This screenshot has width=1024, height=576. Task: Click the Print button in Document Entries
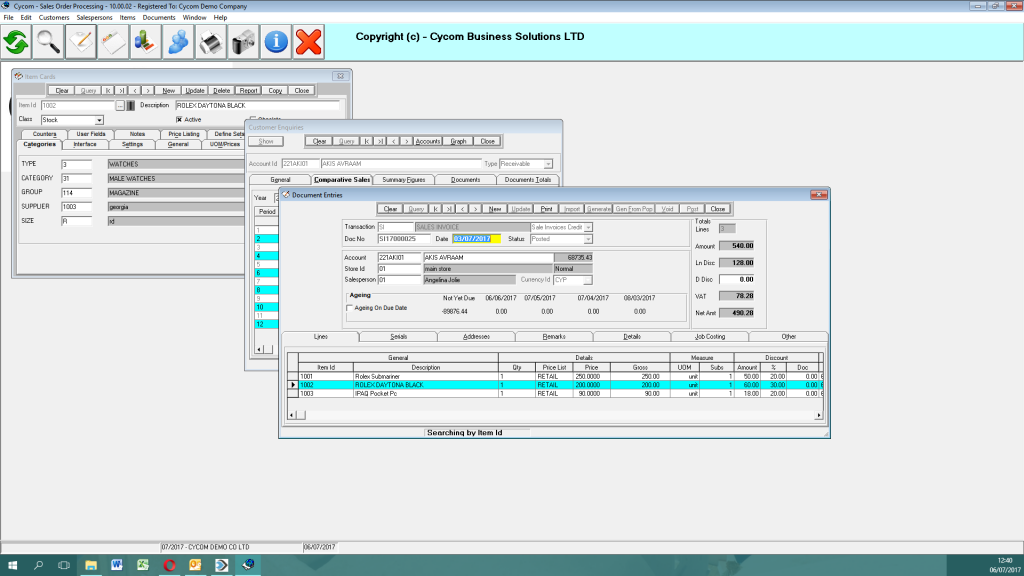point(547,209)
